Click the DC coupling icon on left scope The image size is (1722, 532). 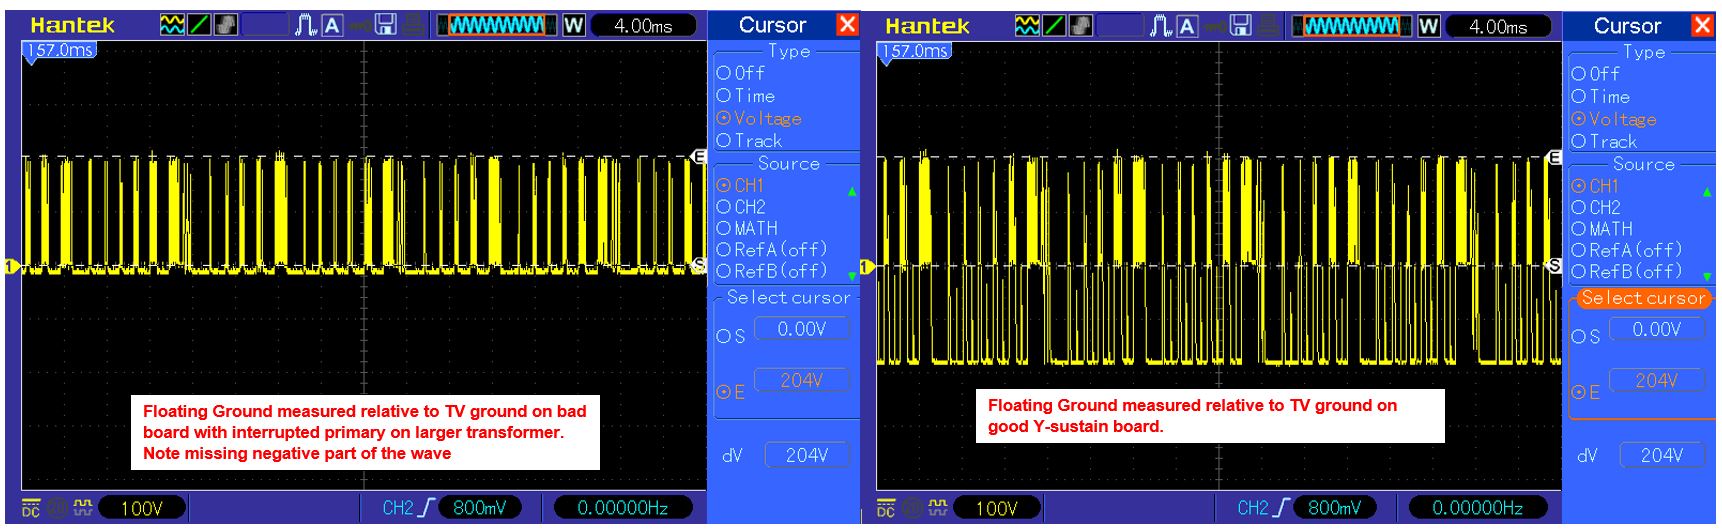point(31,508)
